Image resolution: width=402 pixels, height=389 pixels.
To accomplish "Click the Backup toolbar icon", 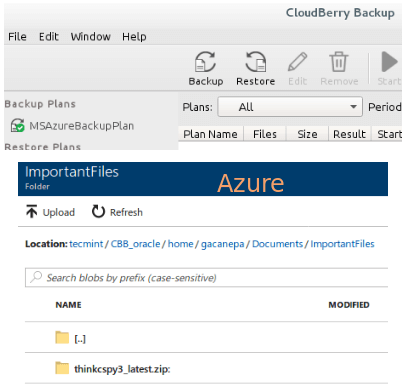I will (x=205, y=62).
